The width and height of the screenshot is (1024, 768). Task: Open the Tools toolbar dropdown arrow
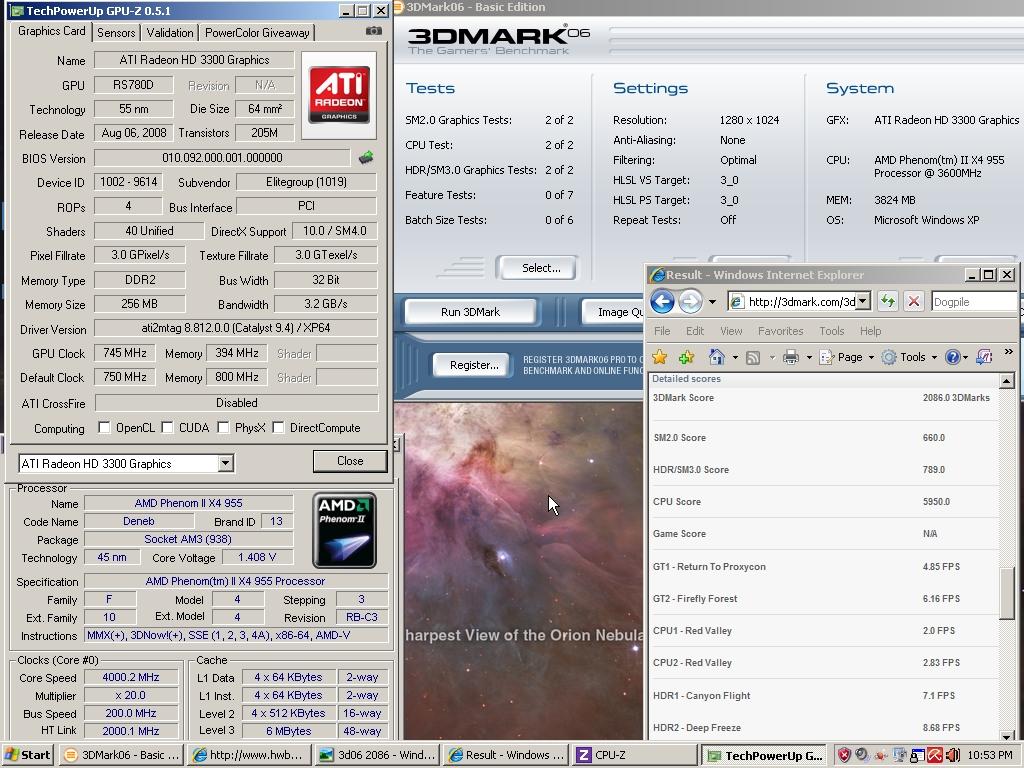(934, 357)
